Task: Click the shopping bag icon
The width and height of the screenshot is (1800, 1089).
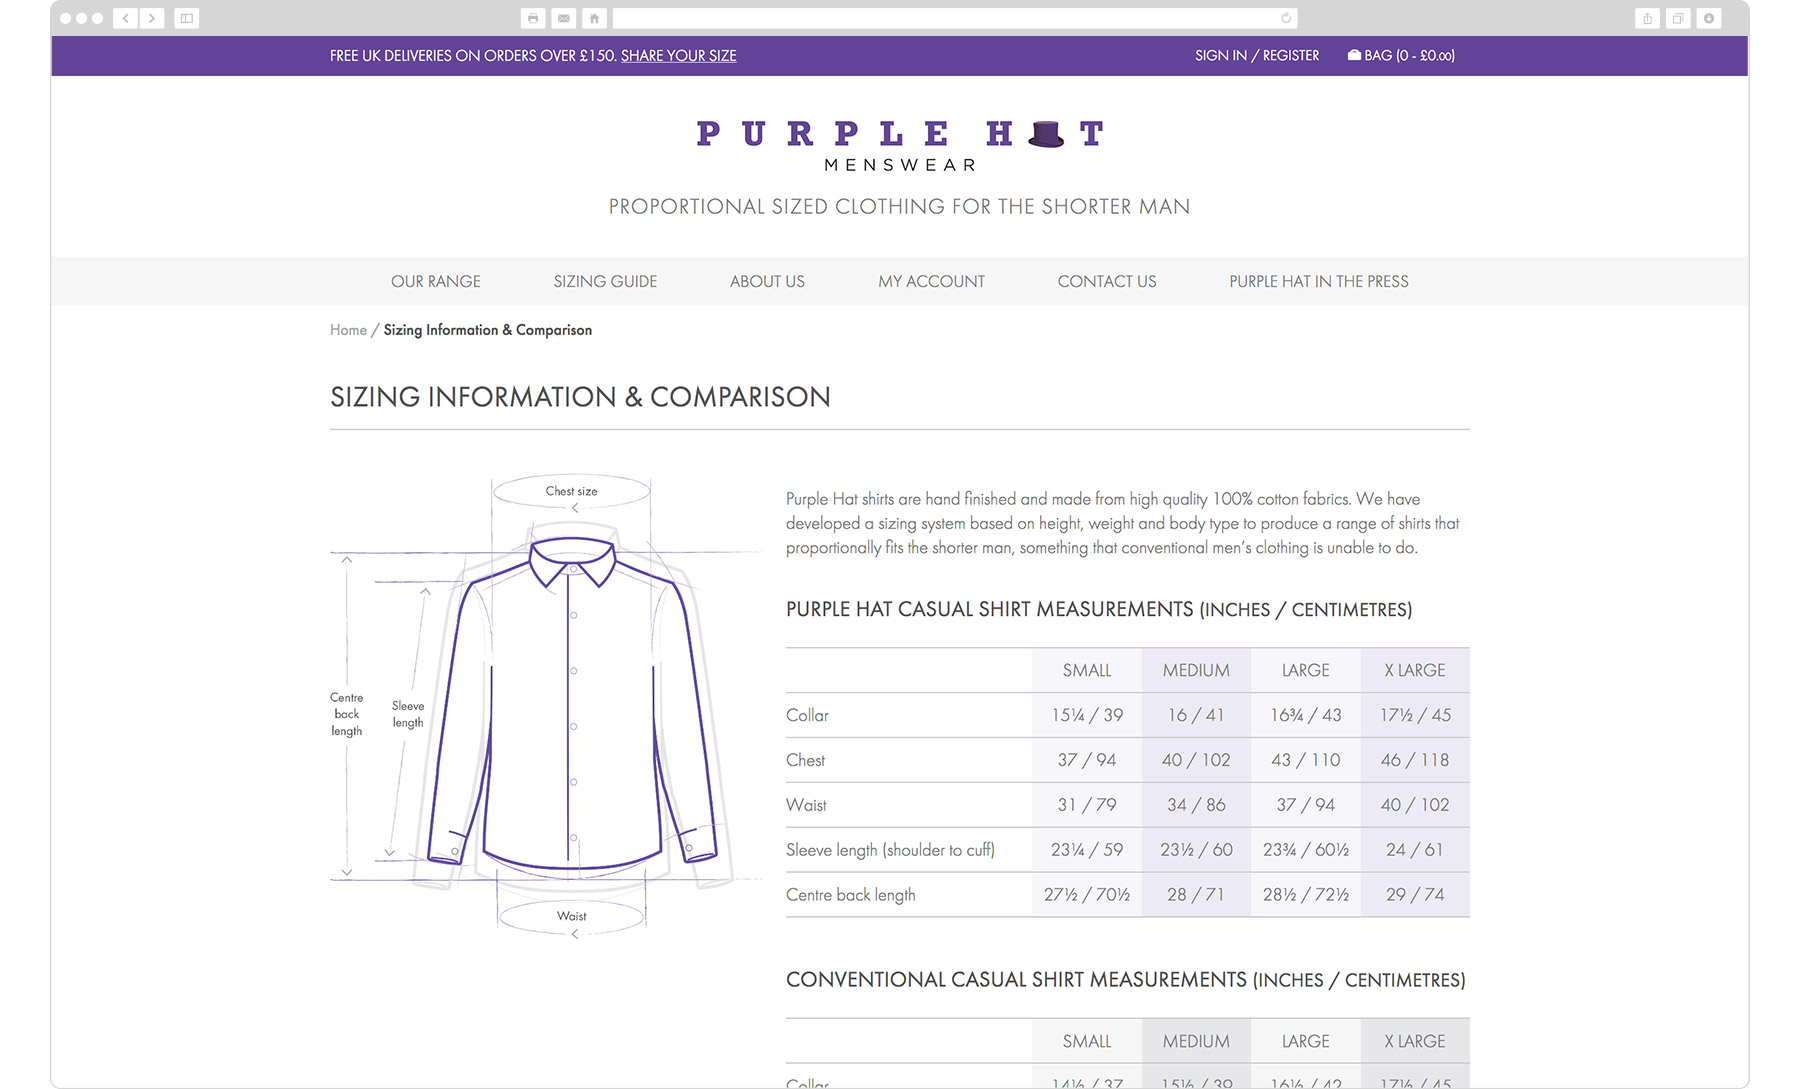Action: pyautogui.click(x=1354, y=55)
